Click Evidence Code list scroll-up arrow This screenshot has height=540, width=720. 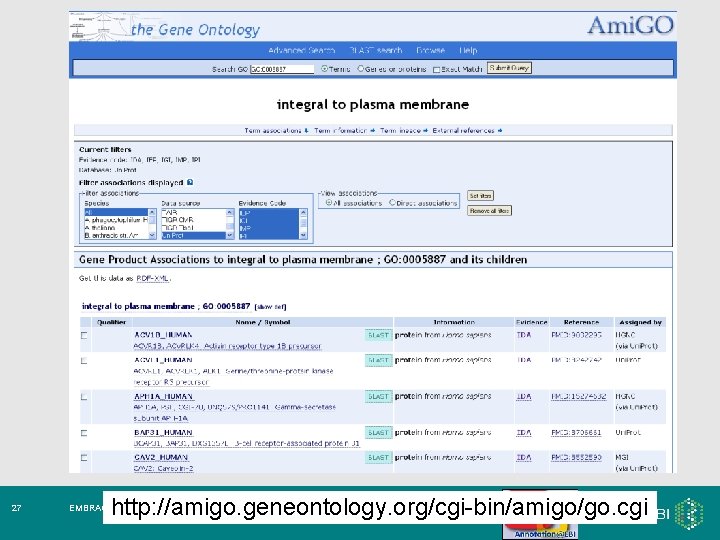pos(303,212)
